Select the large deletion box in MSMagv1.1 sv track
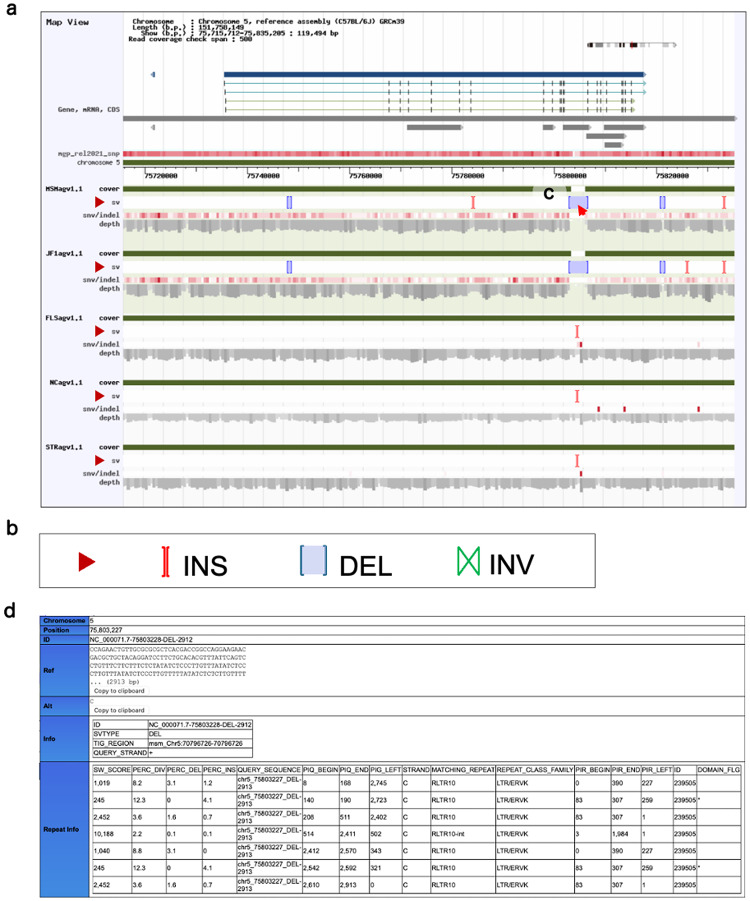 [x=578, y=202]
